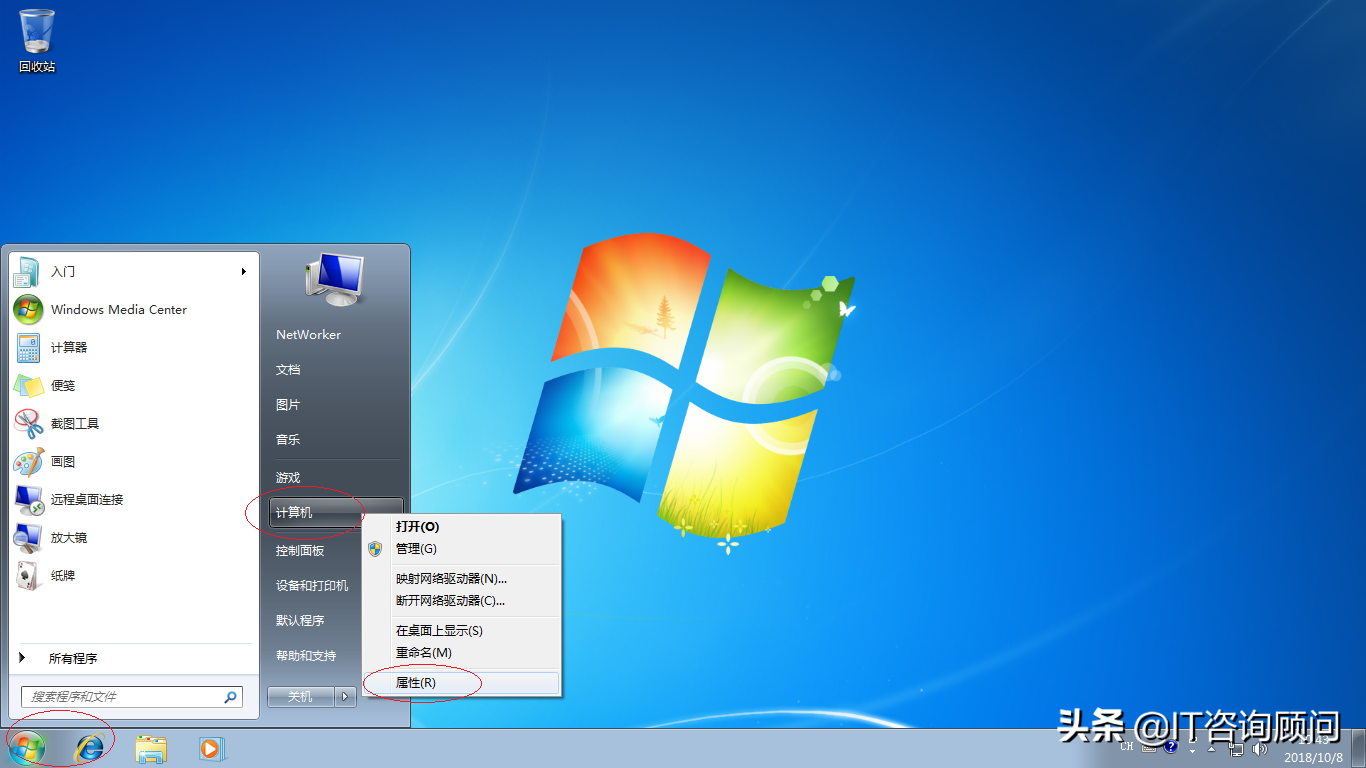Click the 关机 shutdown button

point(301,696)
